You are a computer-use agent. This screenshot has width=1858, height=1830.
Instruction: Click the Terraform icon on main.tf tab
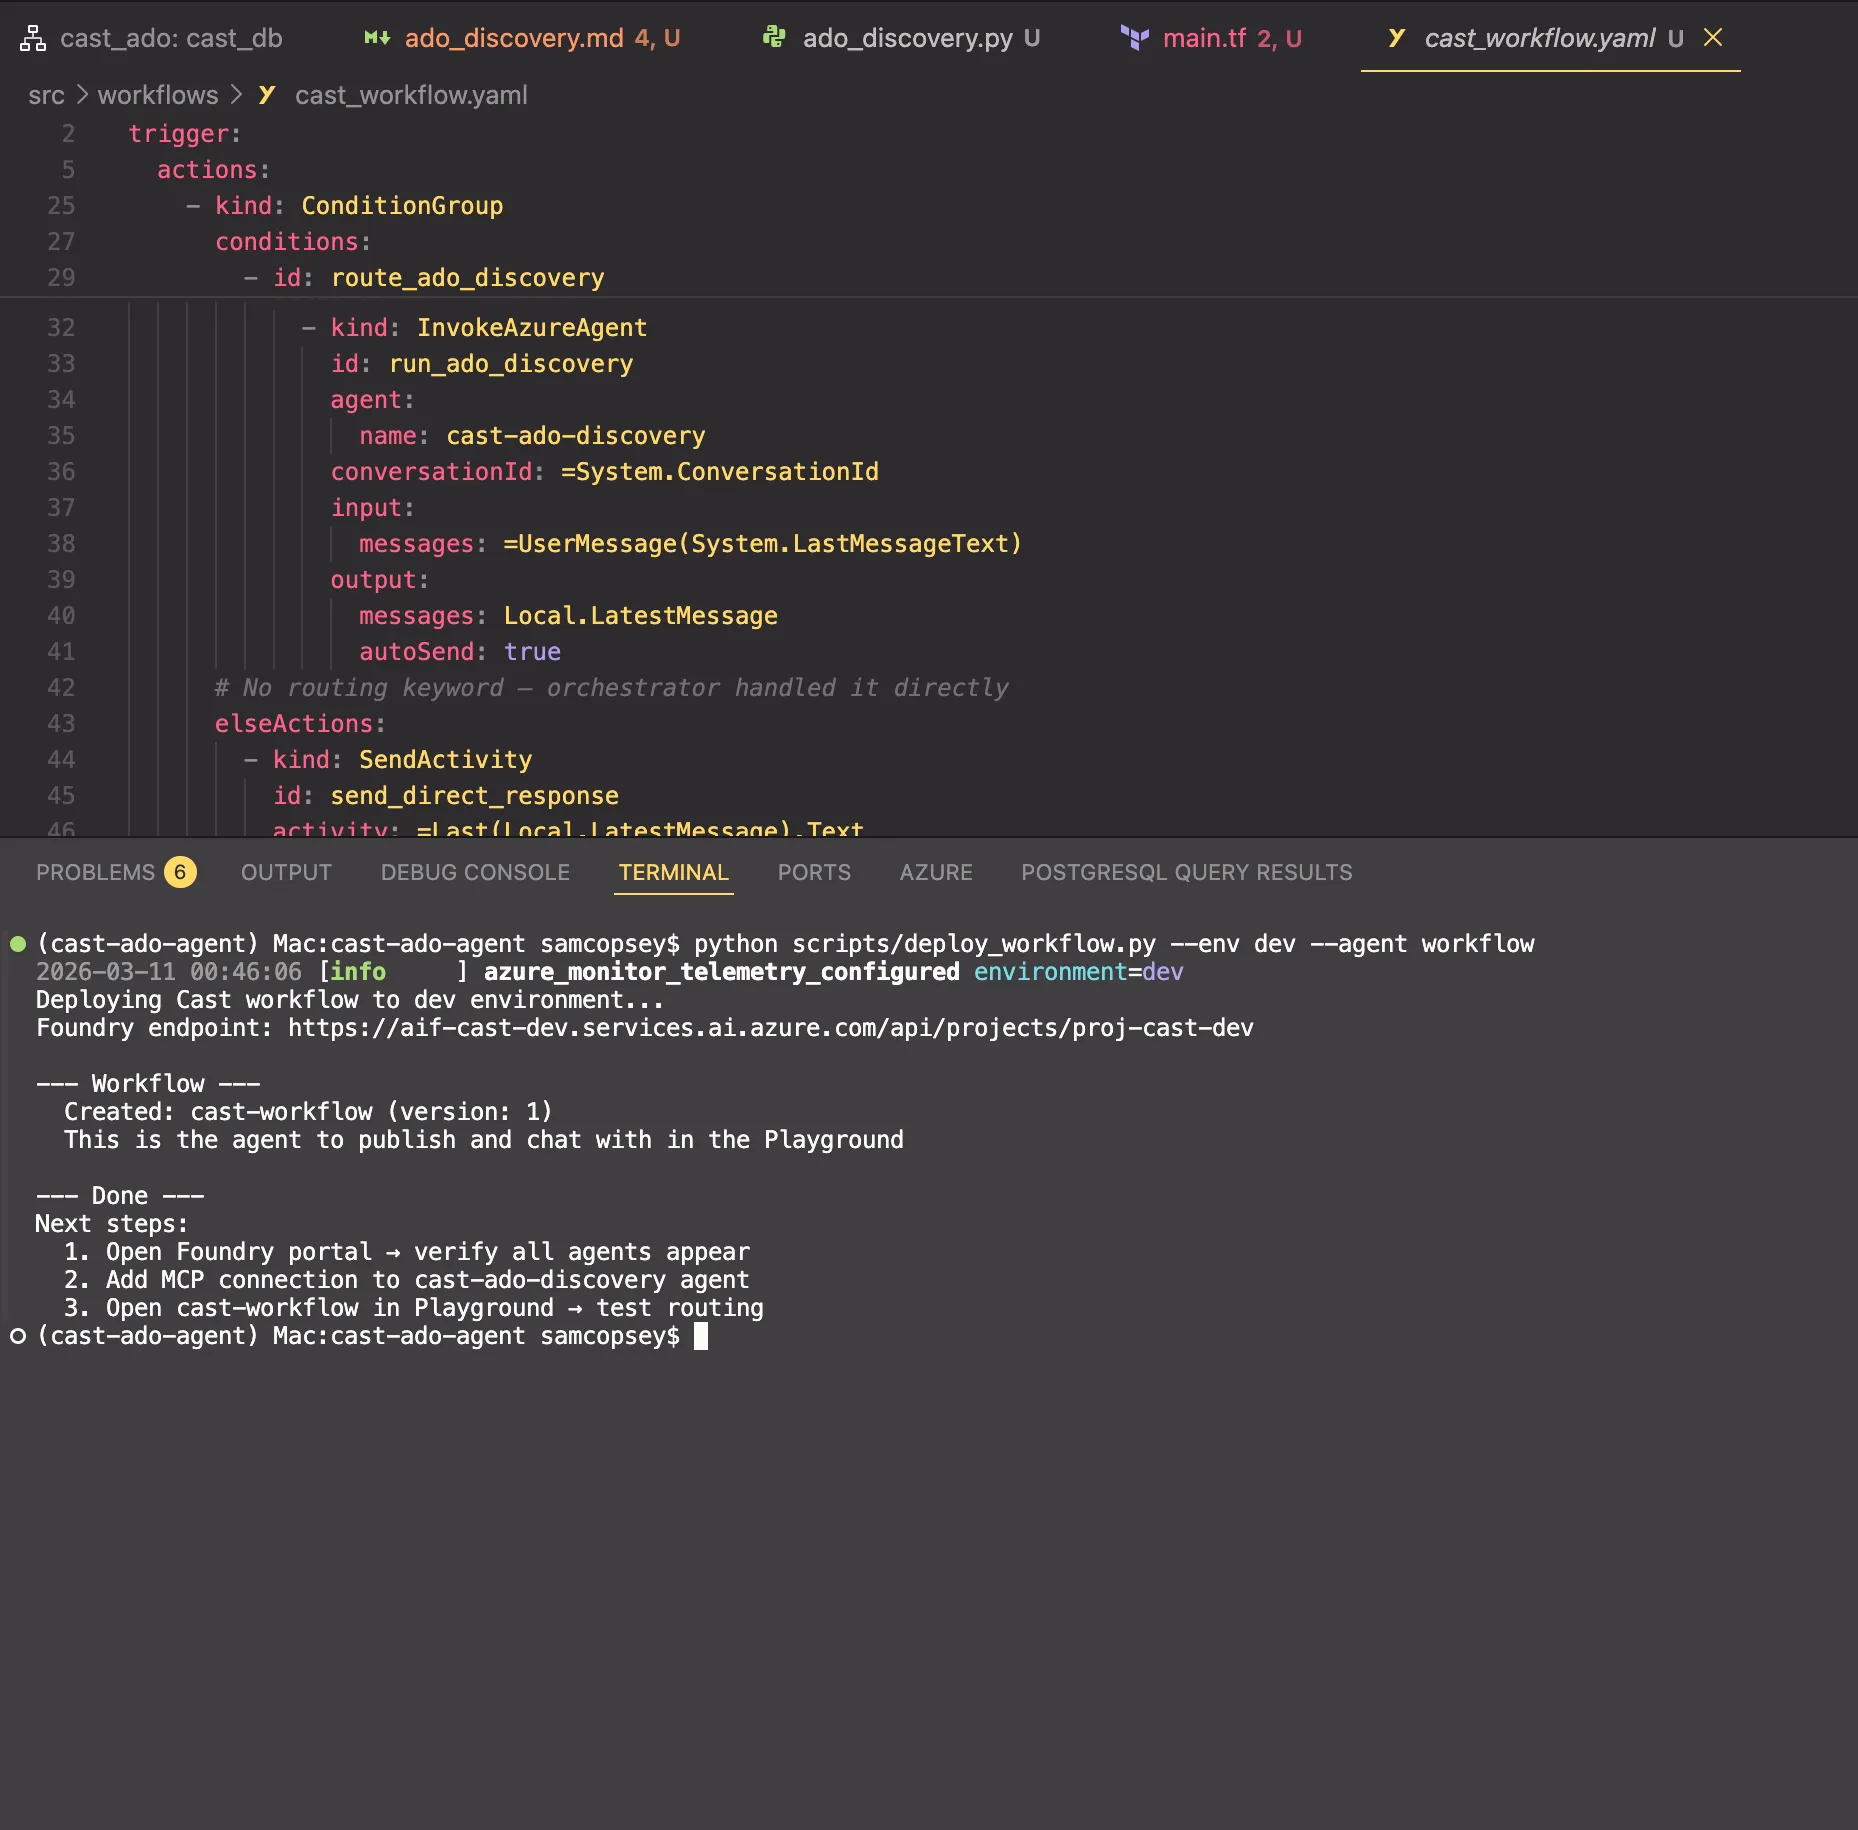tap(1133, 38)
